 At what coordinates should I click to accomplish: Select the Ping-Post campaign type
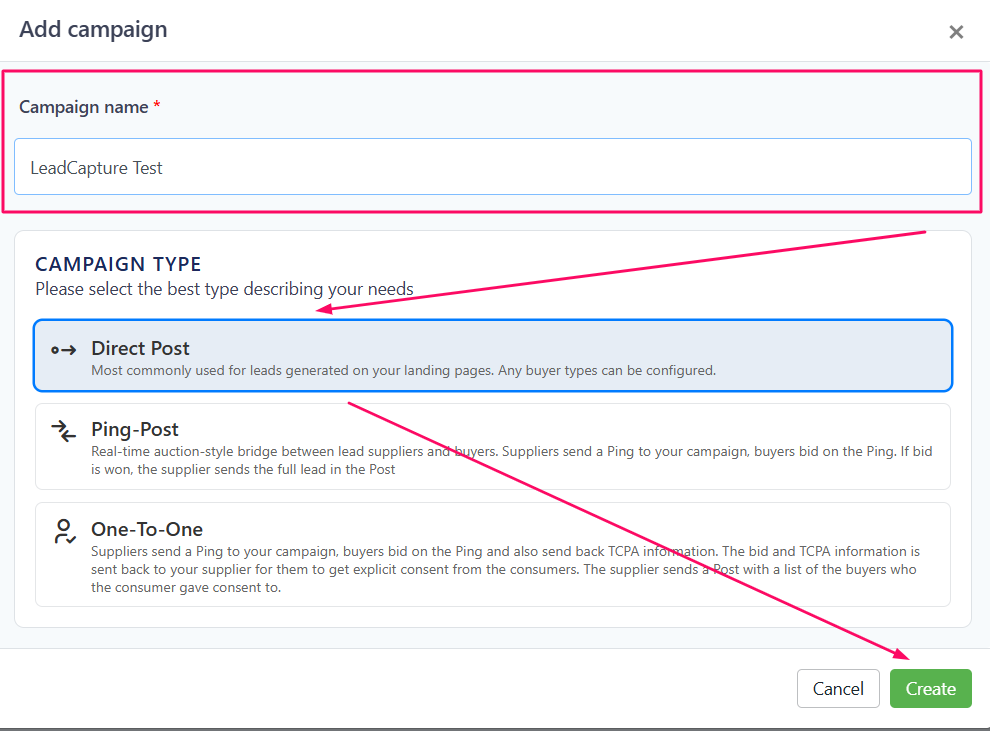pos(492,447)
